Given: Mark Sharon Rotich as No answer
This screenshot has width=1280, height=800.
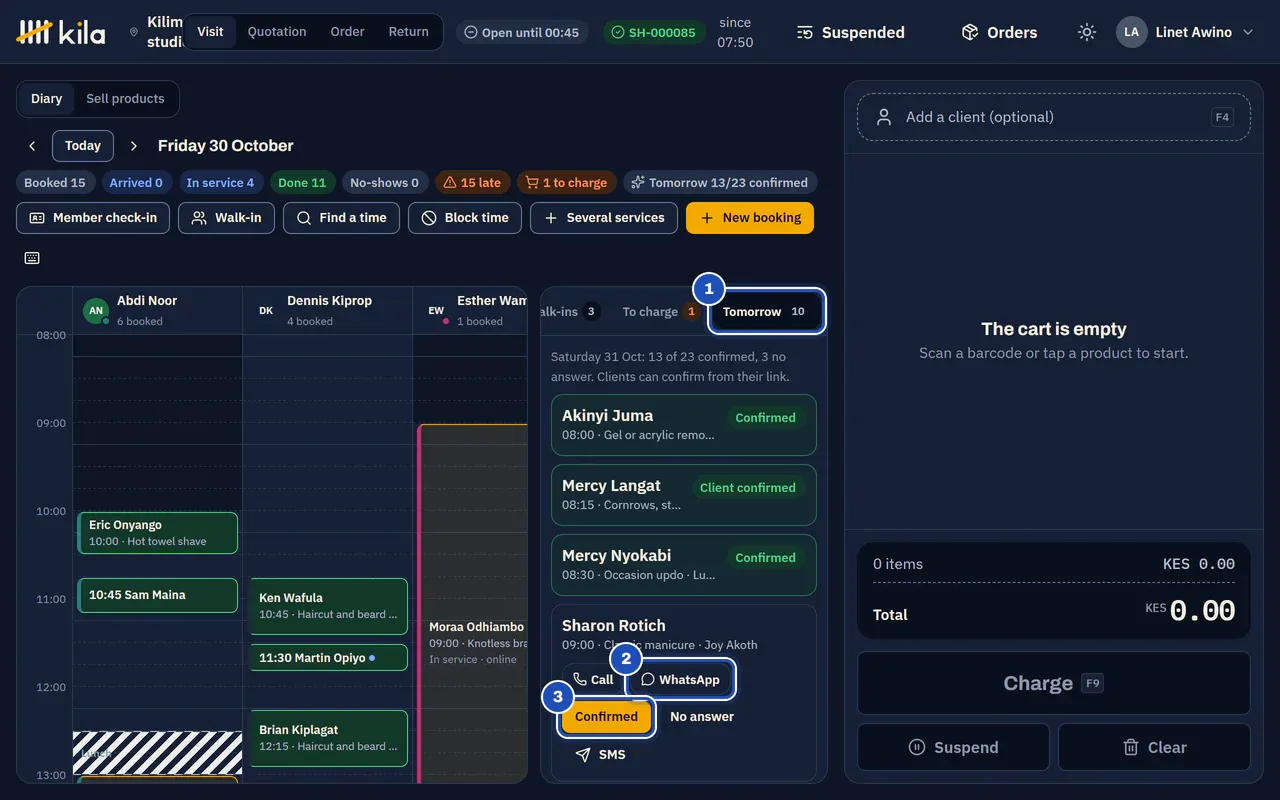Looking at the screenshot, I should [702, 717].
